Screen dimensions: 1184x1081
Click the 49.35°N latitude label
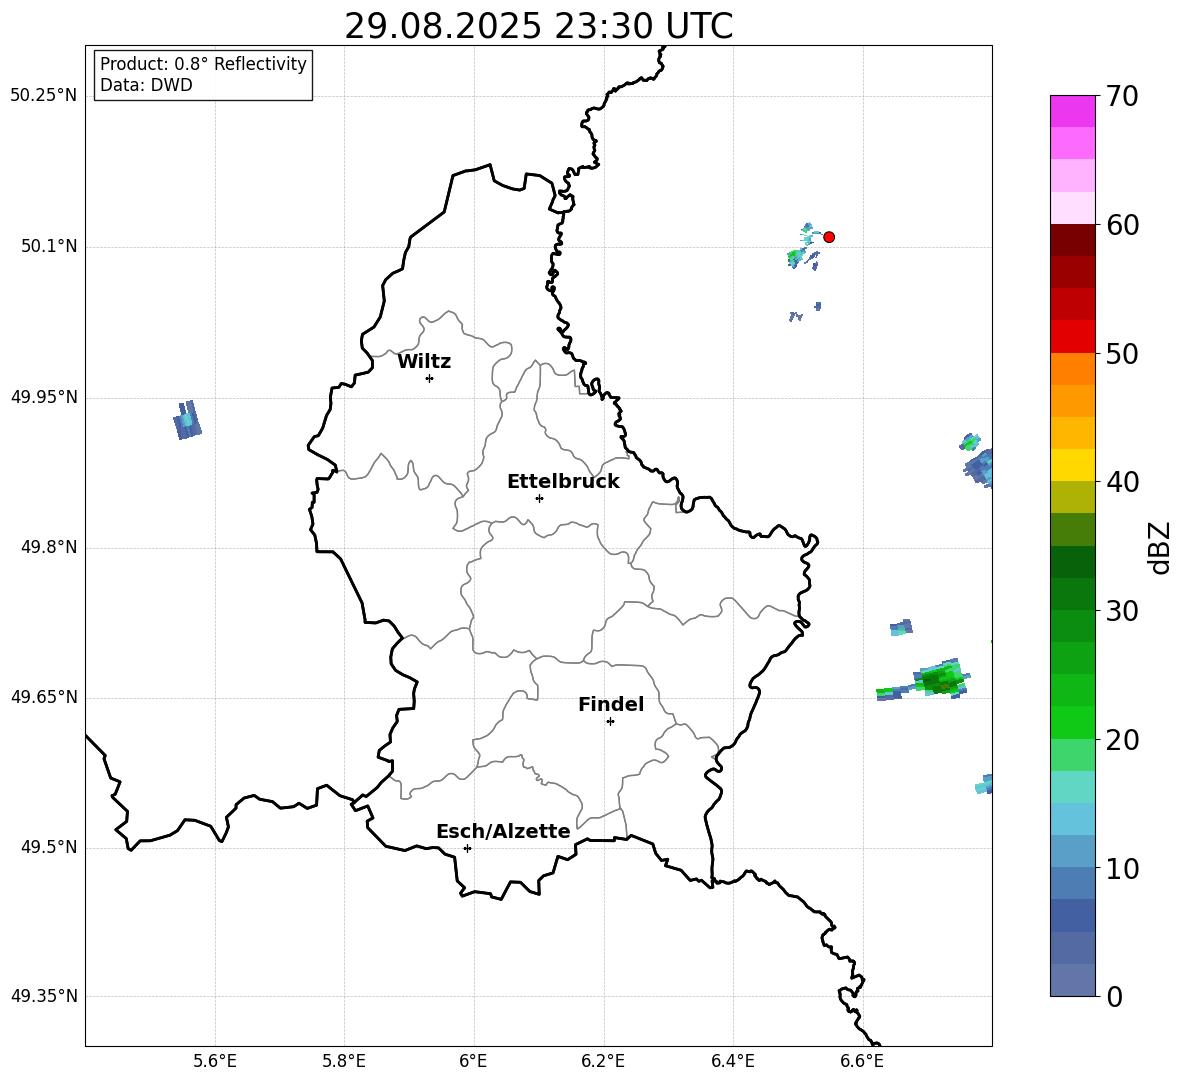point(44,996)
